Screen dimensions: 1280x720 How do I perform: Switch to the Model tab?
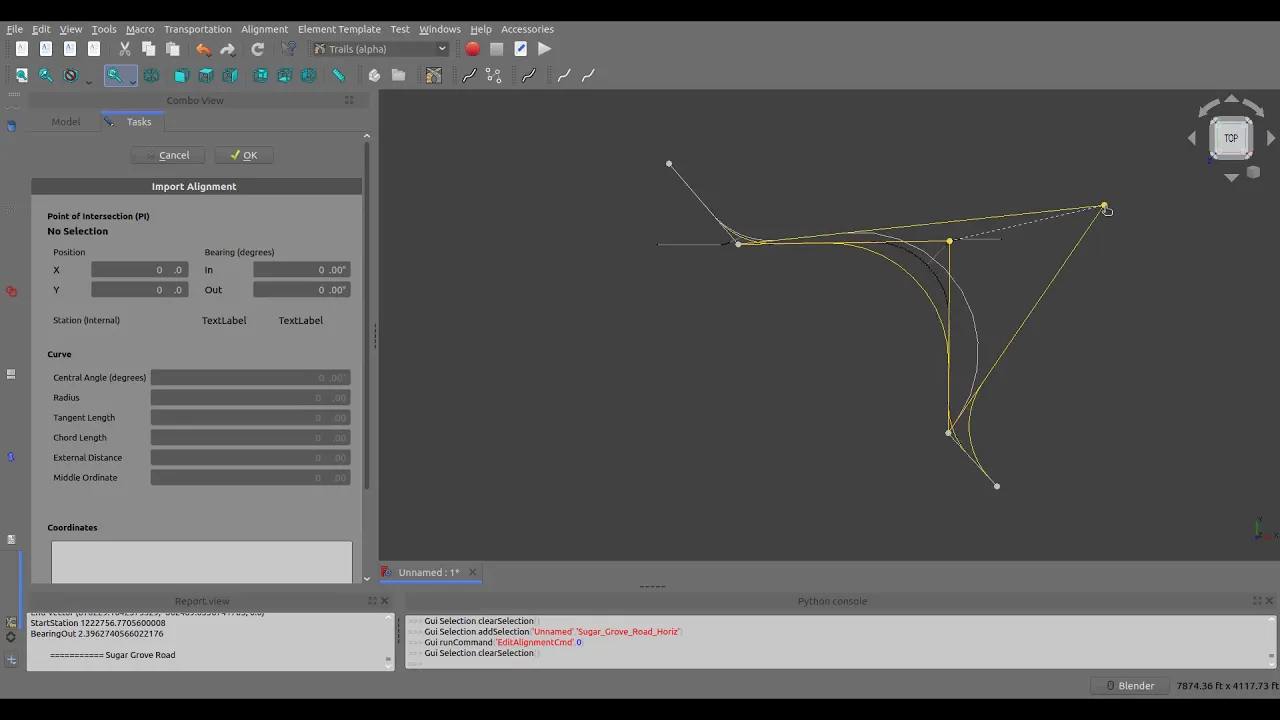[x=66, y=122]
